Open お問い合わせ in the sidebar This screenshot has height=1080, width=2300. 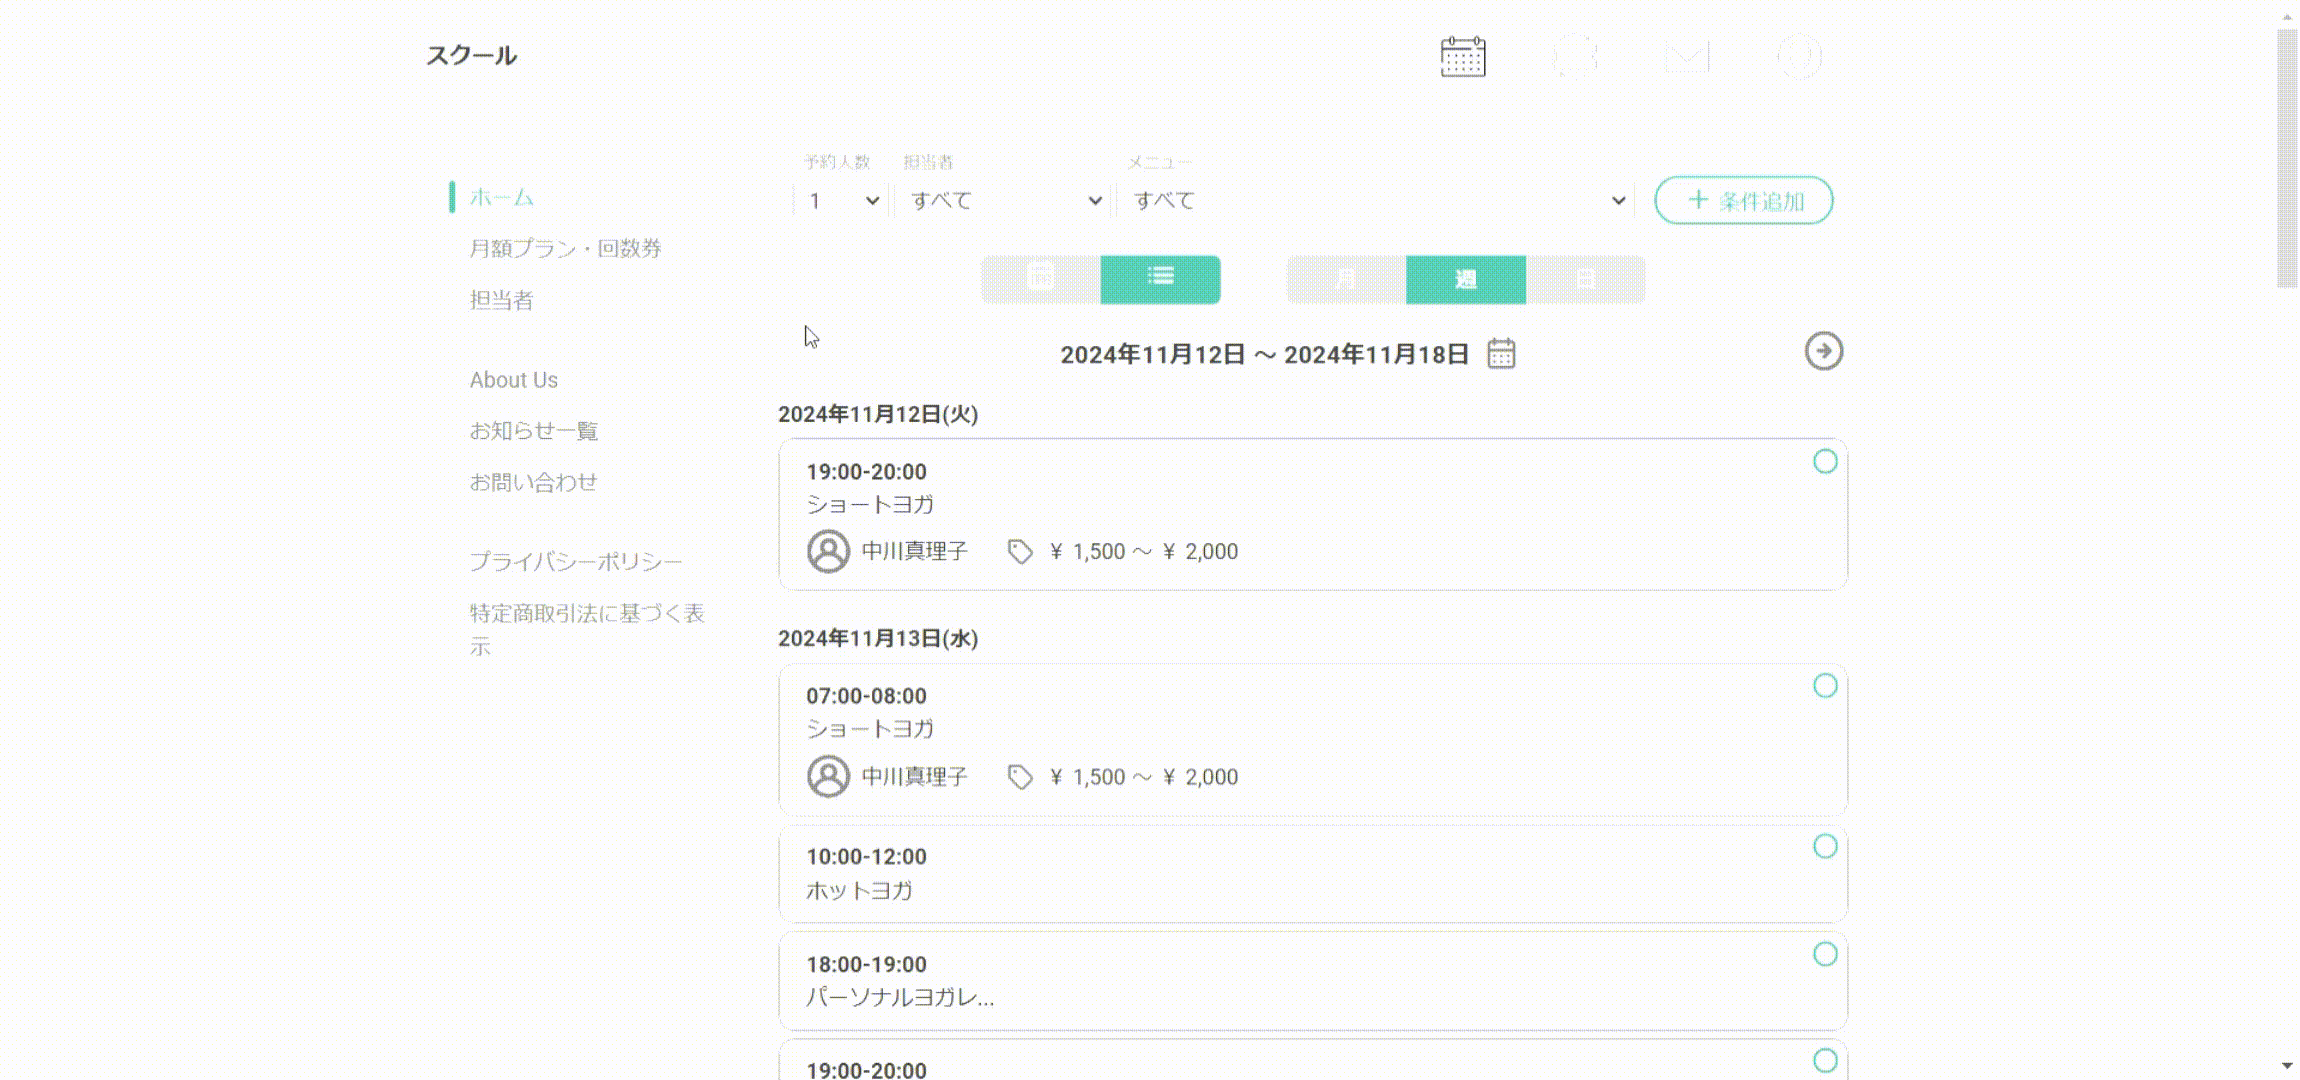pos(534,482)
